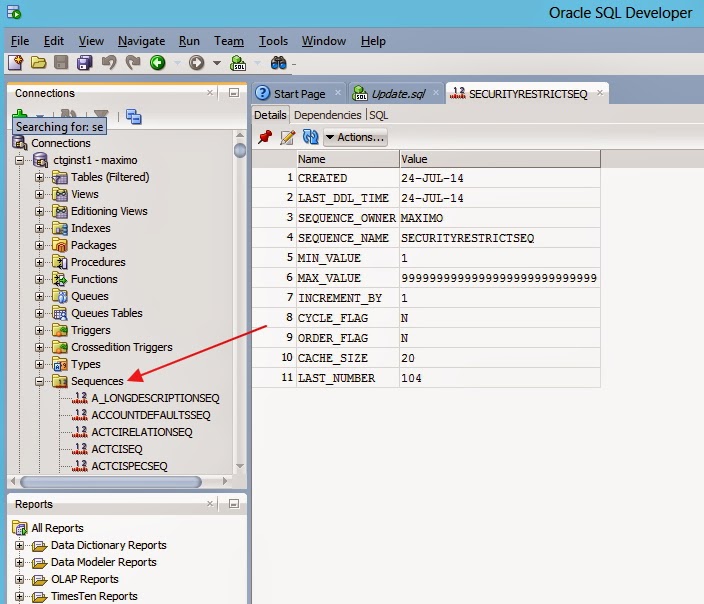Click the Open folder toolbar icon

click(39, 63)
